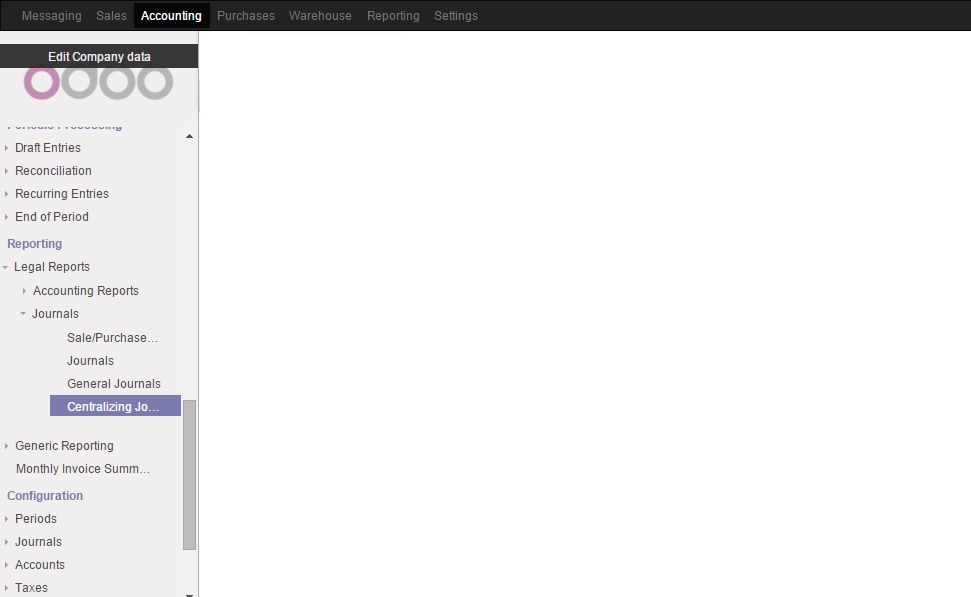
Task: Click the sidebar scrollbar up arrow
Action: pyautogui.click(x=189, y=135)
